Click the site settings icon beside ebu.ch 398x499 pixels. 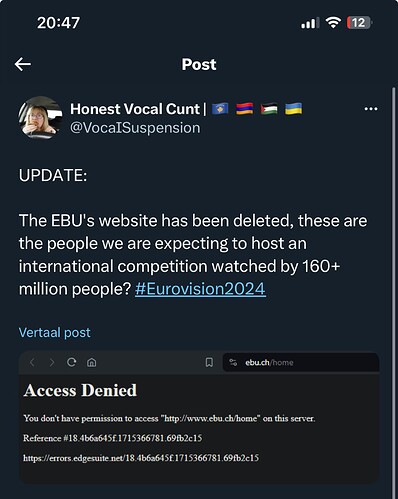233,362
